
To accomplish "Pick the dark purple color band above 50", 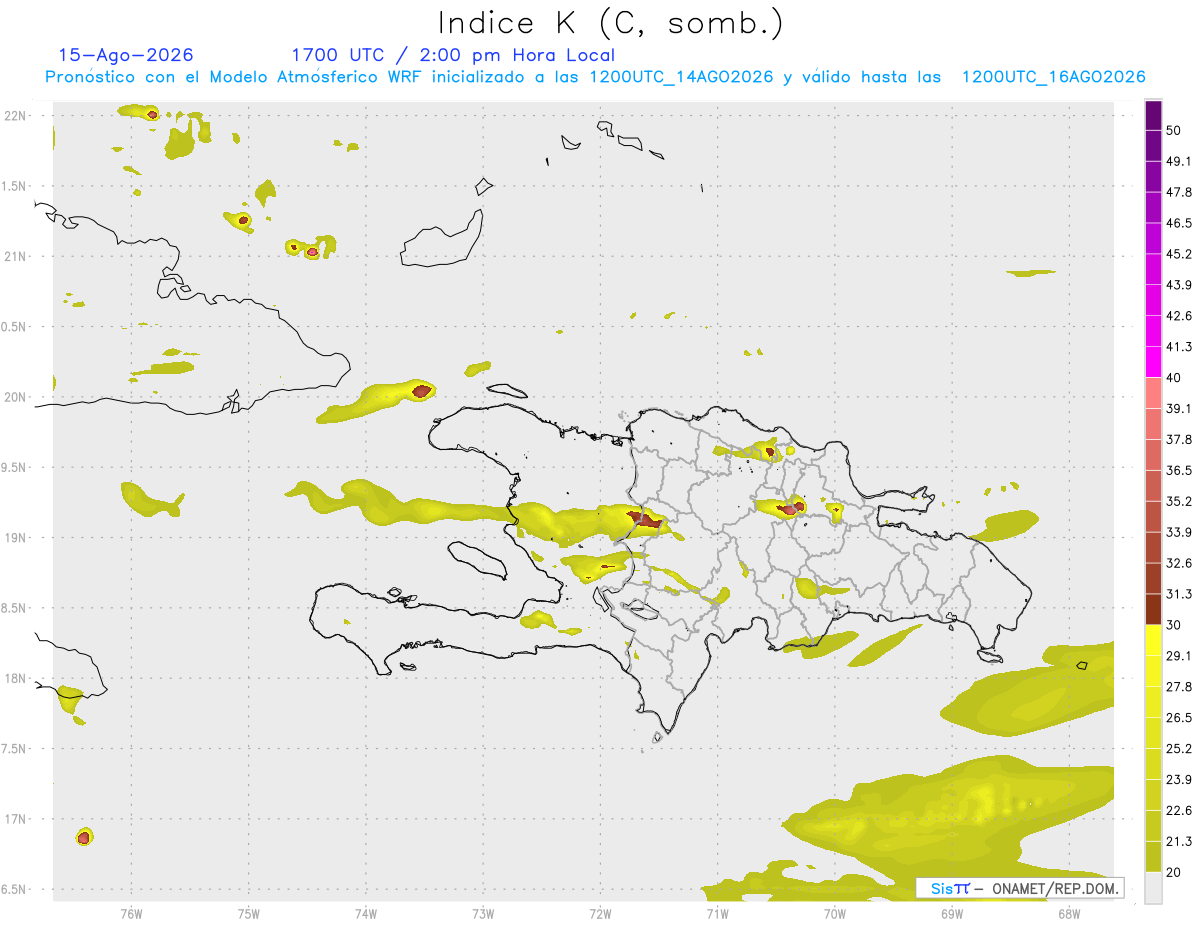I will point(1154,116).
